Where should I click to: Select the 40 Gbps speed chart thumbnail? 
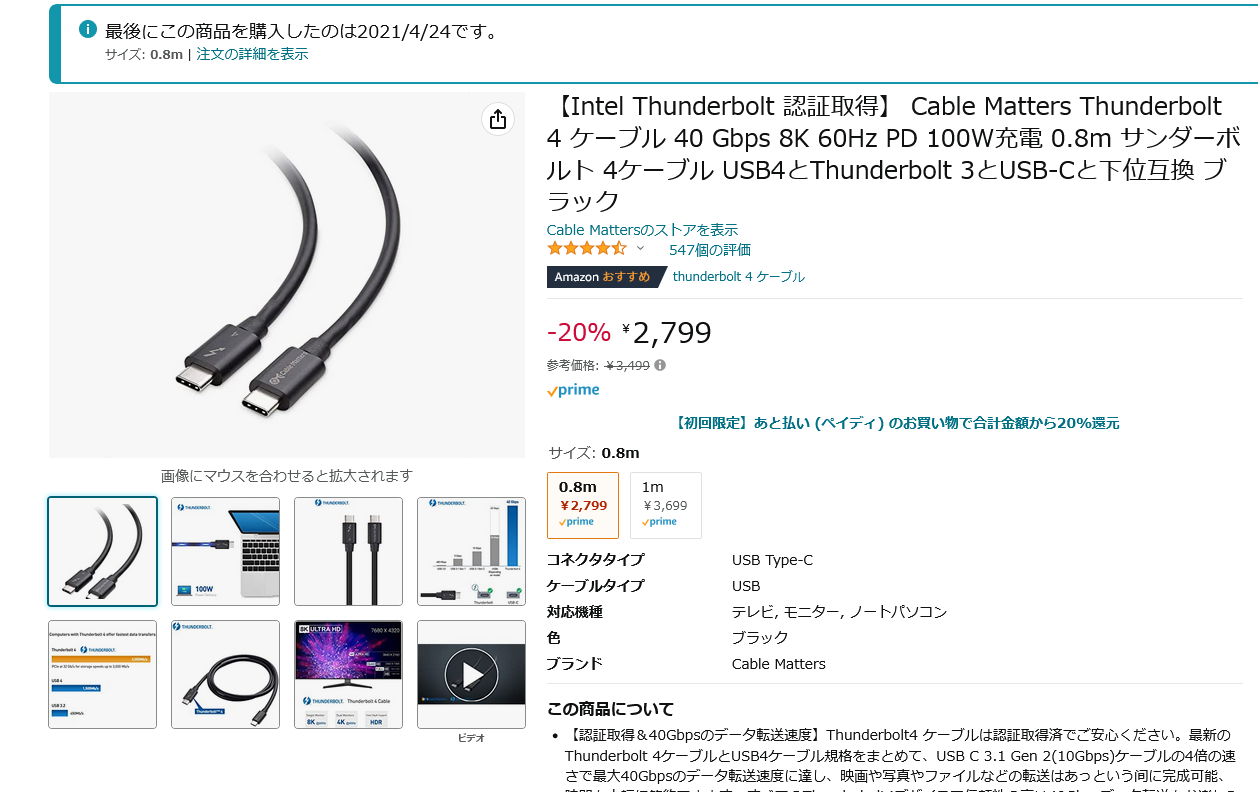click(x=471, y=552)
